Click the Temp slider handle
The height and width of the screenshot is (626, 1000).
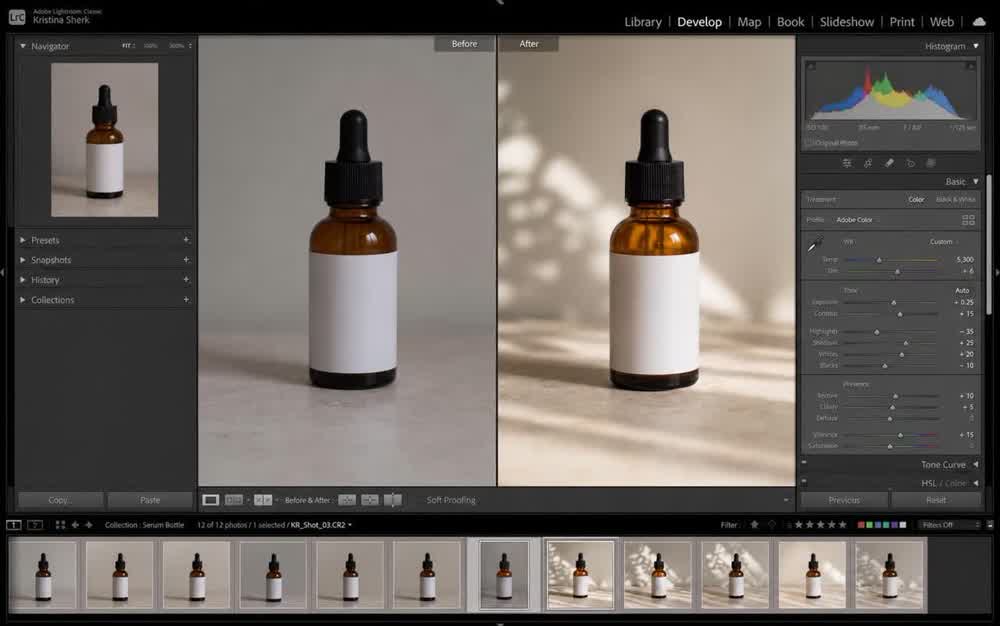[879, 260]
